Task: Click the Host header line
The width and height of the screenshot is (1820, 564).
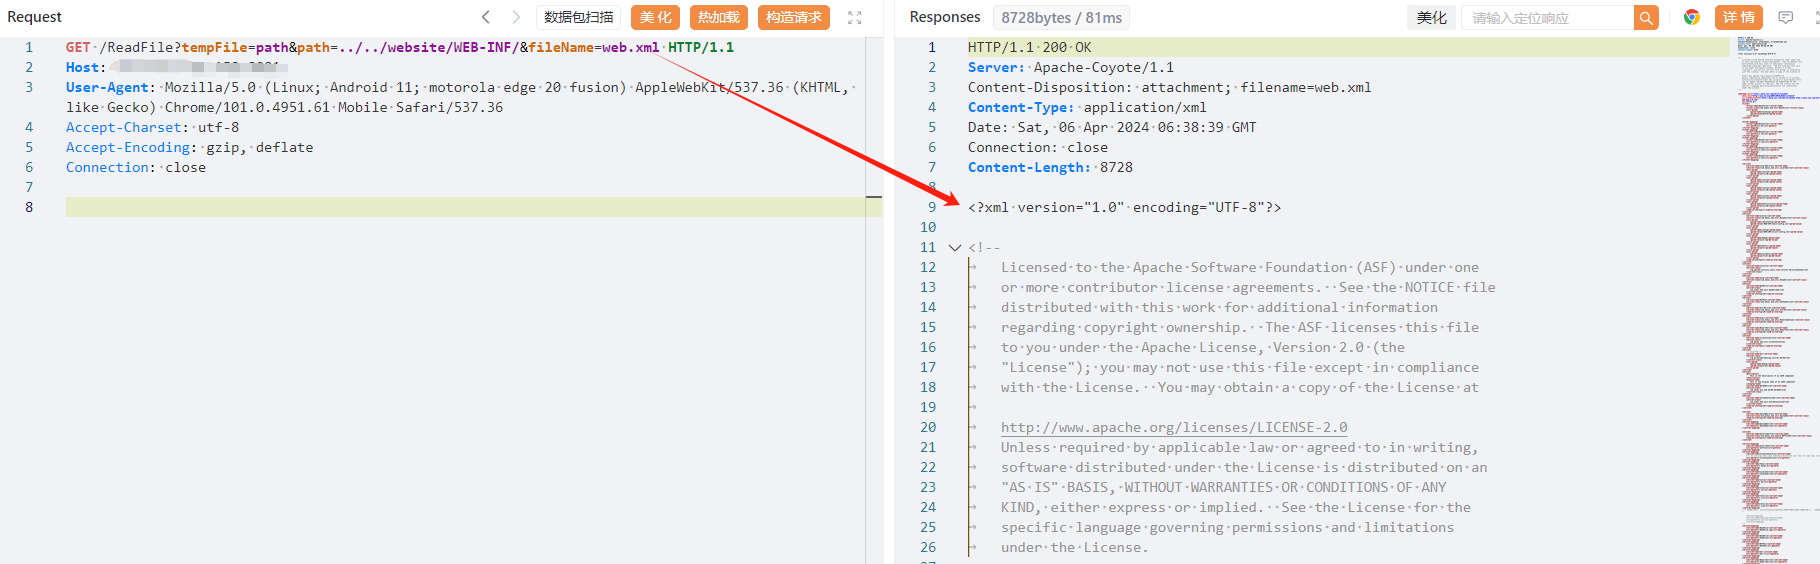Action: click(x=177, y=67)
